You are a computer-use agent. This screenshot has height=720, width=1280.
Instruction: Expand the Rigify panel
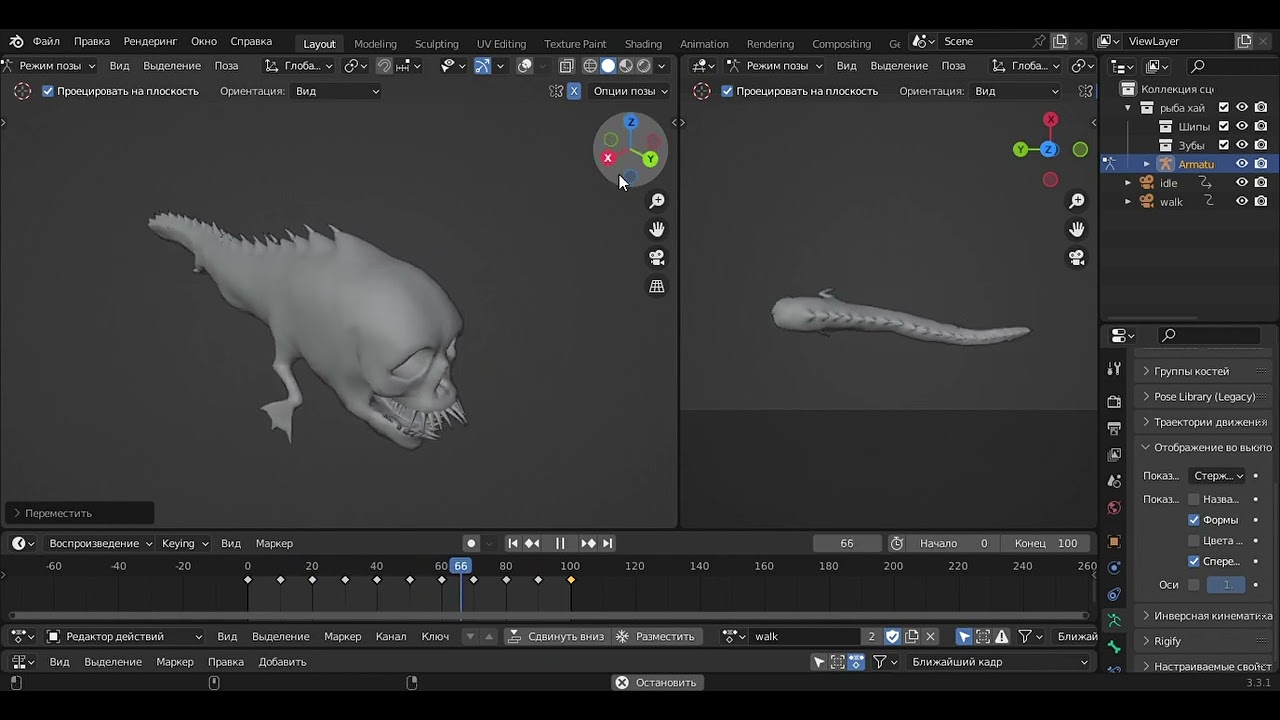(1167, 641)
